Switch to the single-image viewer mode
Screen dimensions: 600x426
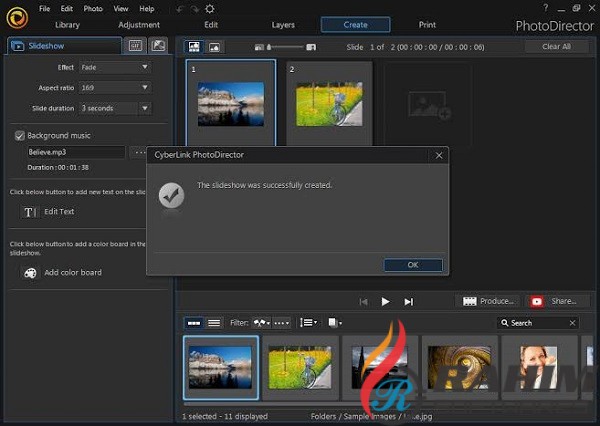click(214, 47)
